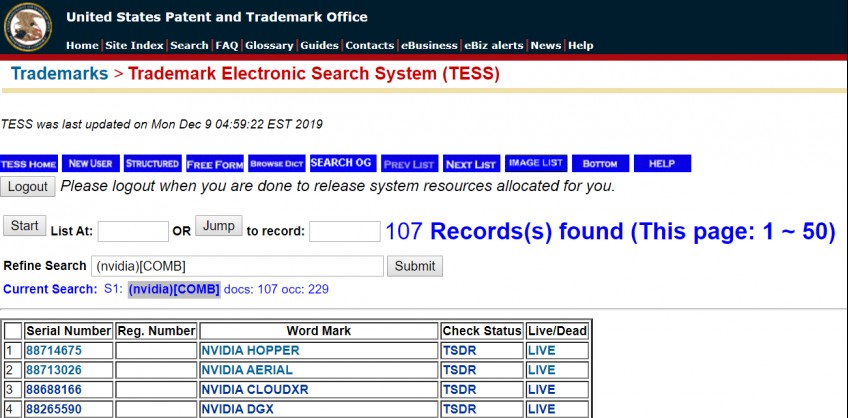Open the Structured search button
Screen dimensions: 848x418
point(153,164)
